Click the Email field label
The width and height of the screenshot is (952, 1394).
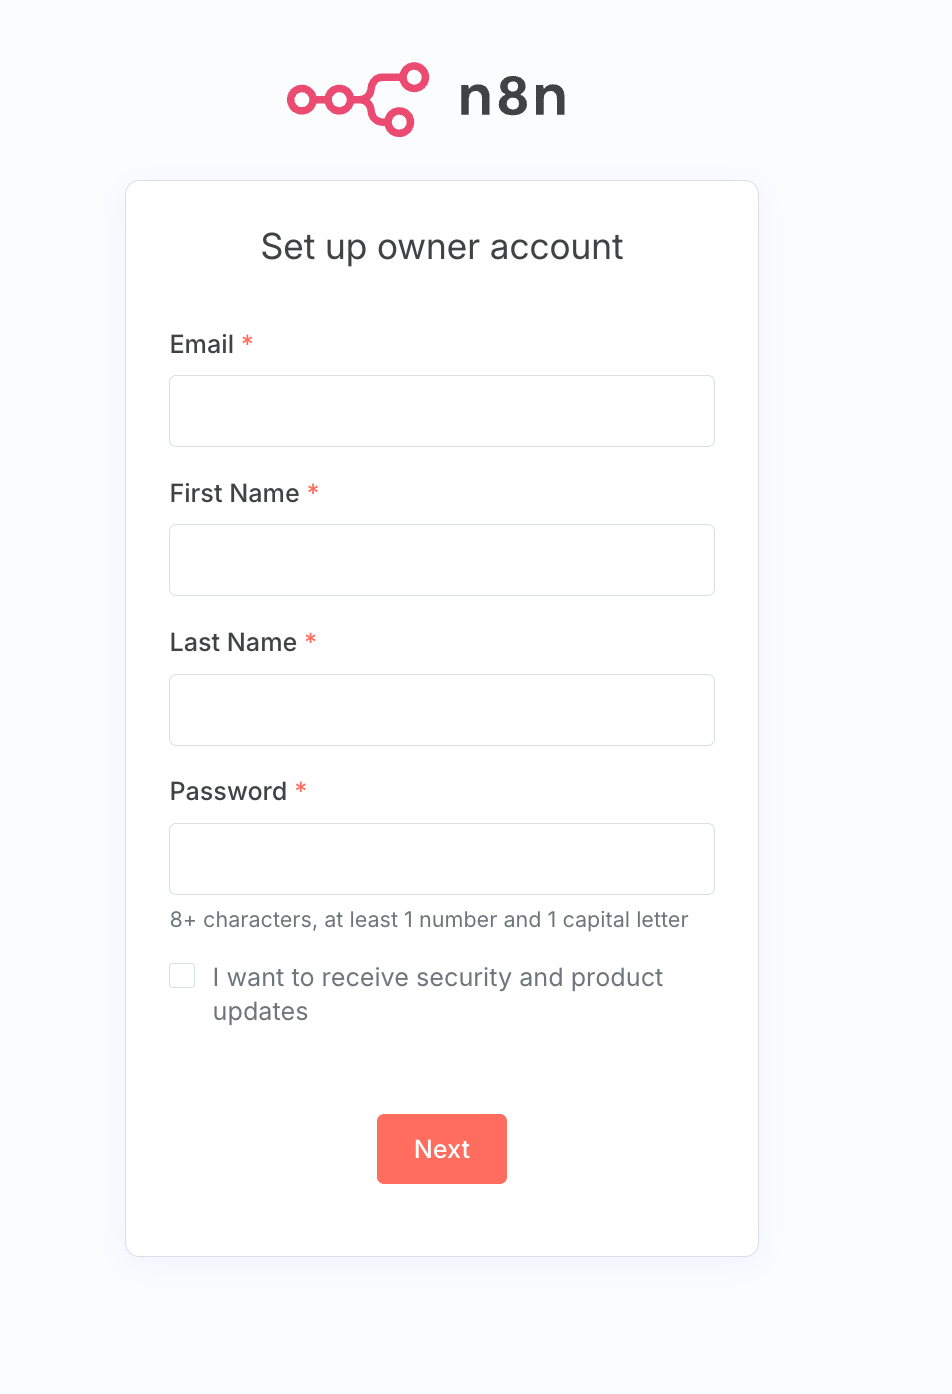click(202, 344)
